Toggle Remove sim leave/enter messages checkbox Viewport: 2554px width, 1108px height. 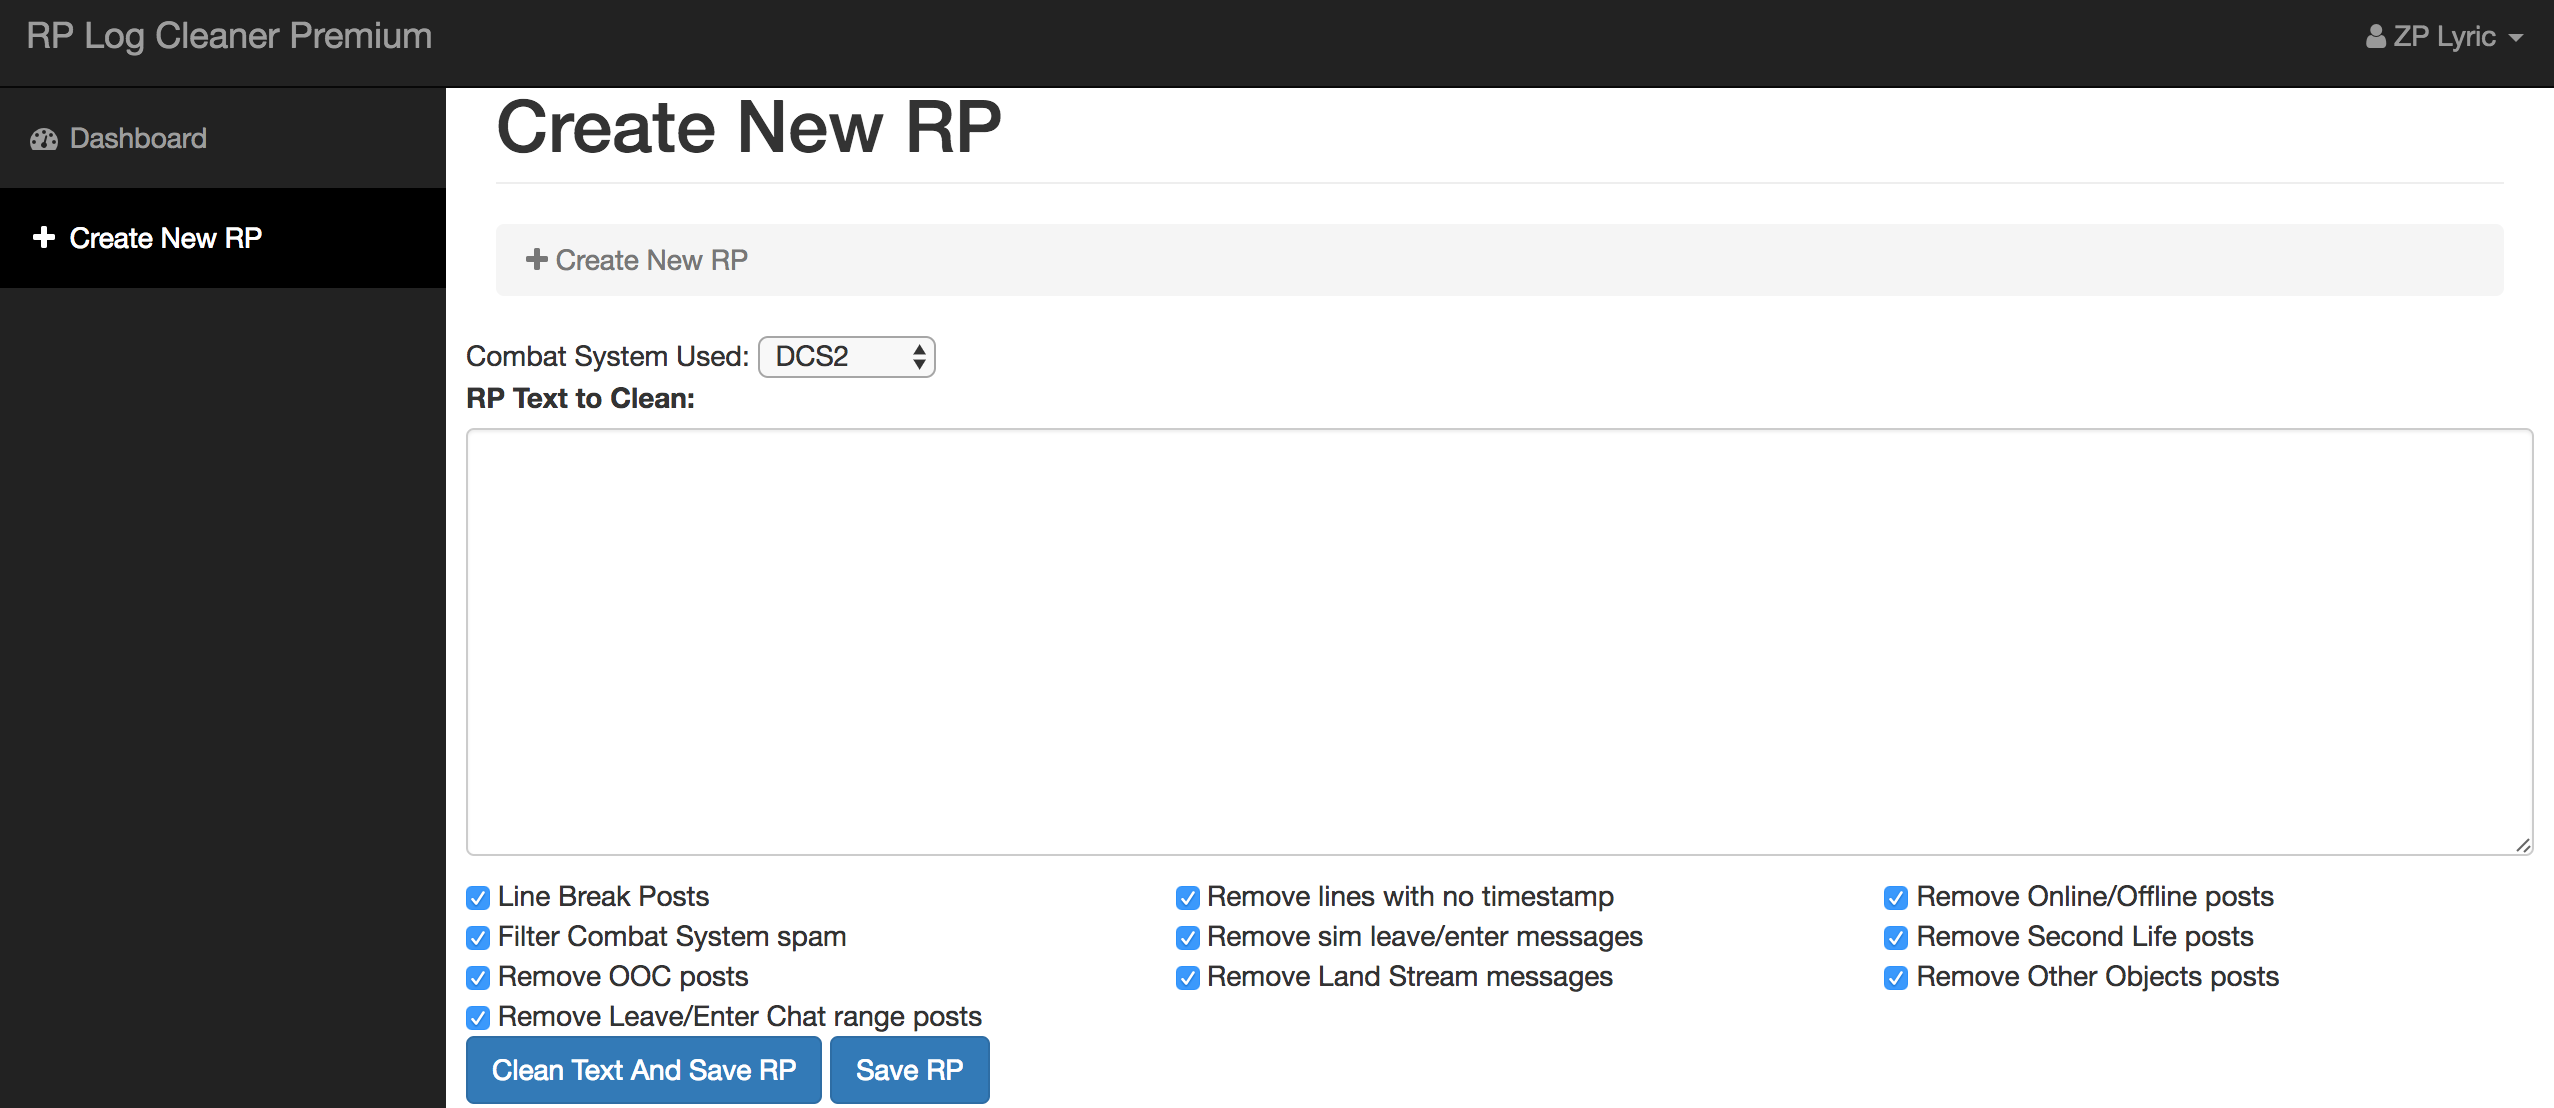1187,937
